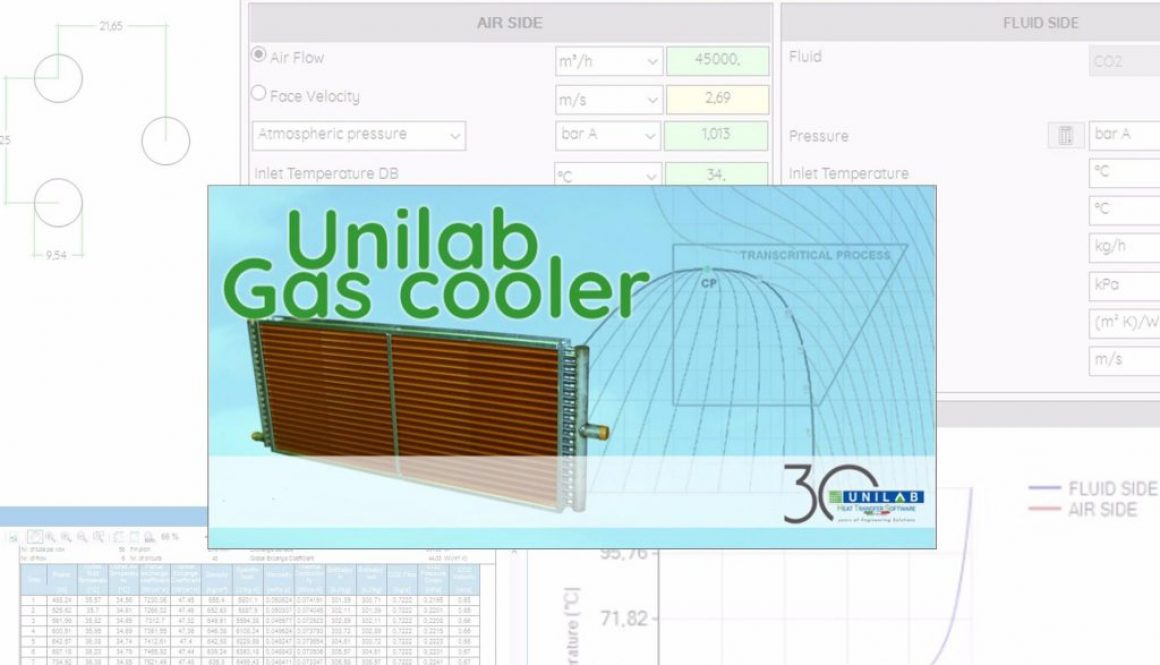This screenshot has width=1160, height=665.
Task: Open the Pressure calculator icon on Fluid Side
Action: (x=1066, y=135)
